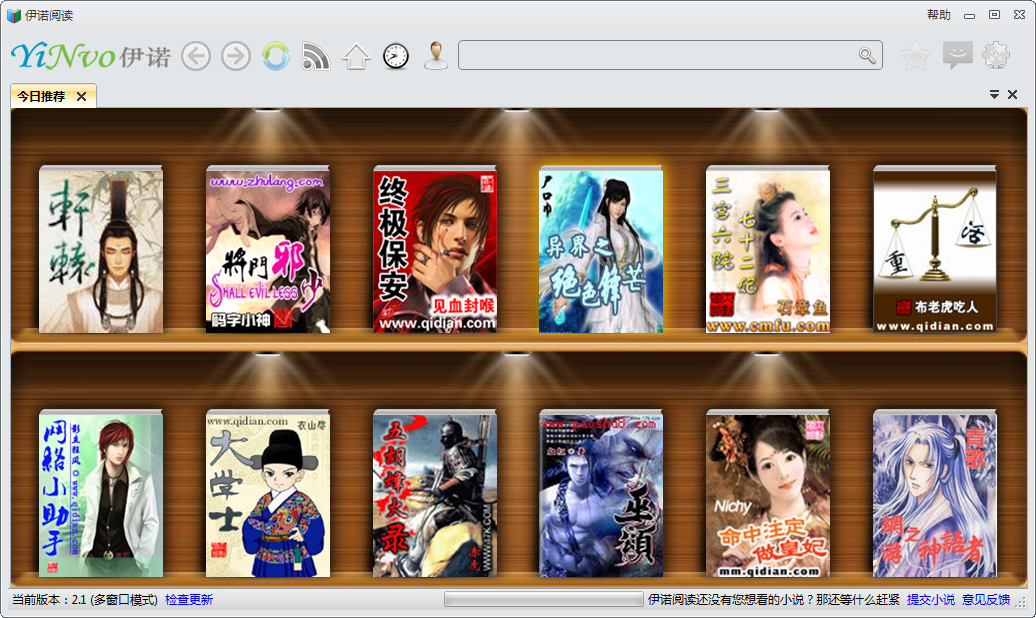Click the 提交小说 link
Viewport: 1036px width, 618px height.
click(930, 599)
